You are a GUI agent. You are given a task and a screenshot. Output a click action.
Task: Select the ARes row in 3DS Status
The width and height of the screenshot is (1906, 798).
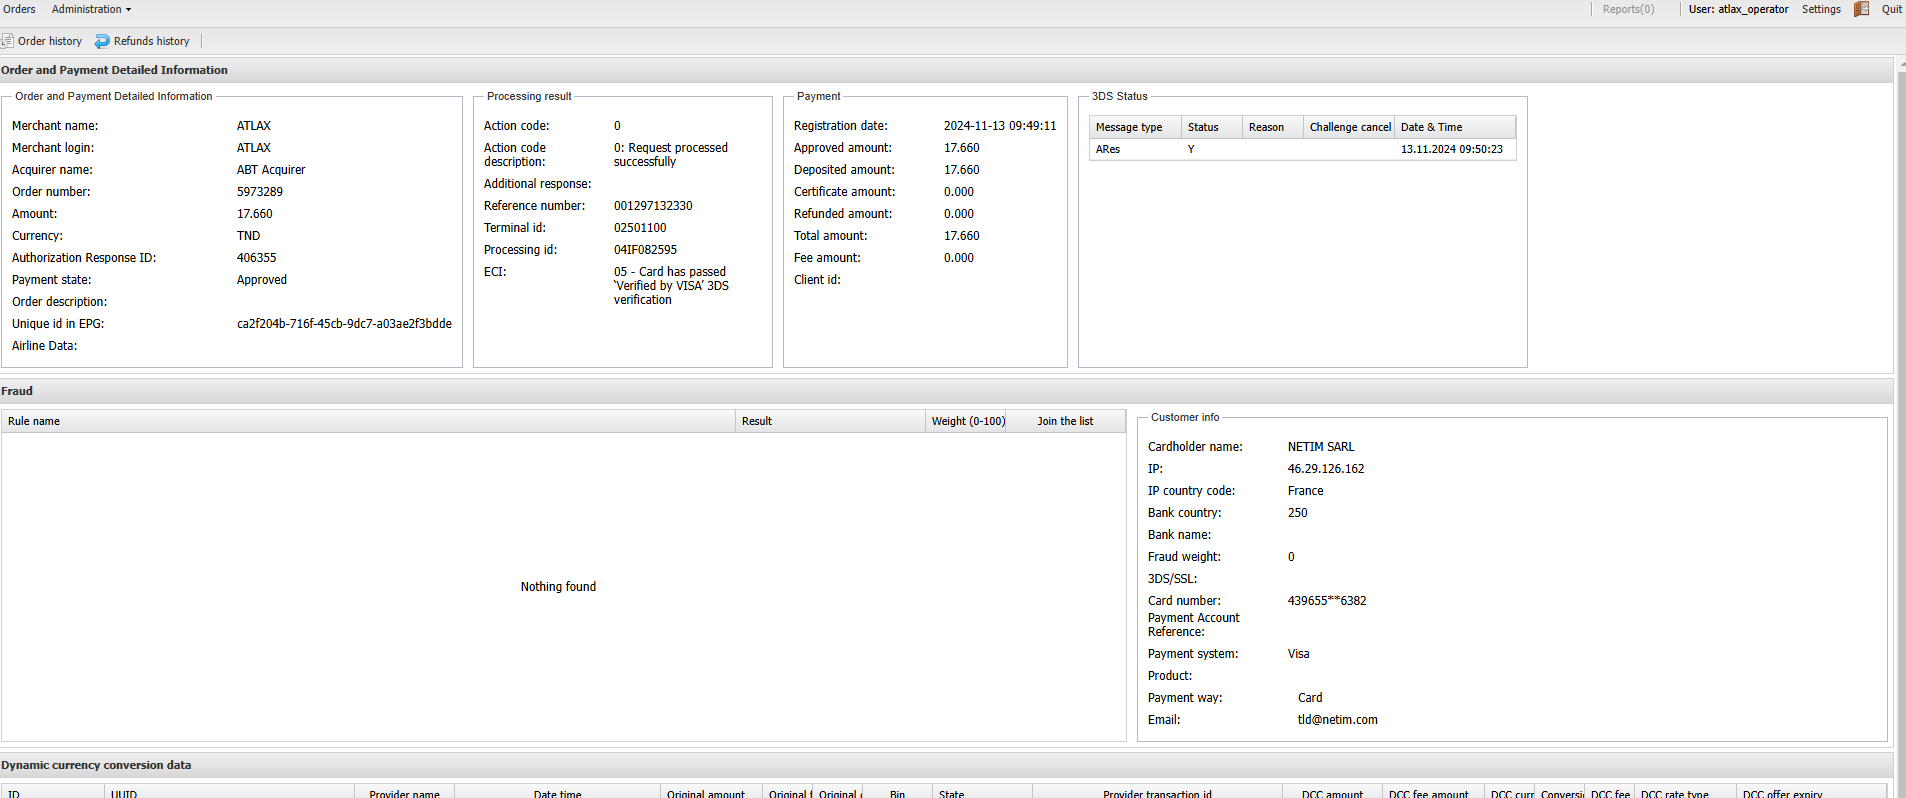point(1300,149)
